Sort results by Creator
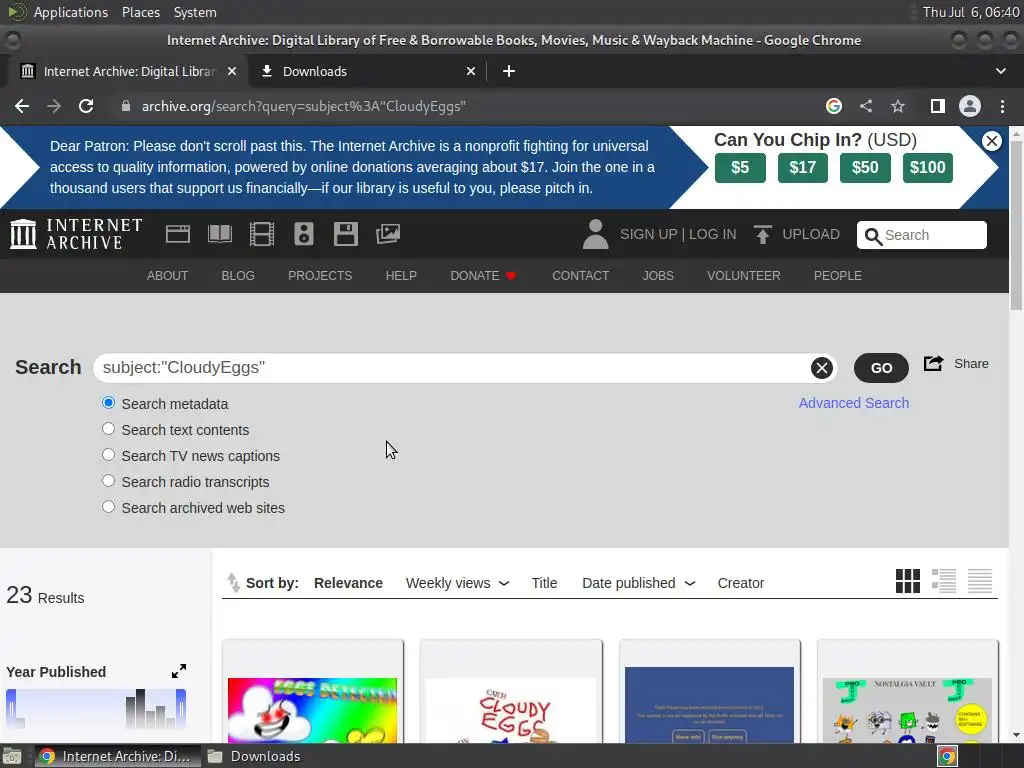This screenshot has height=768, width=1024. click(x=741, y=583)
